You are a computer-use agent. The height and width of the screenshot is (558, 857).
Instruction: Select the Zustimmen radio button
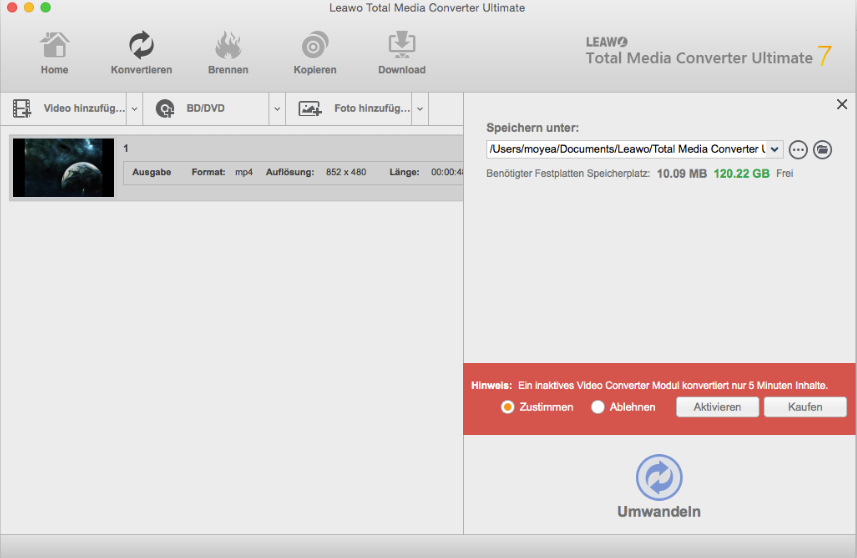pyautogui.click(x=507, y=407)
